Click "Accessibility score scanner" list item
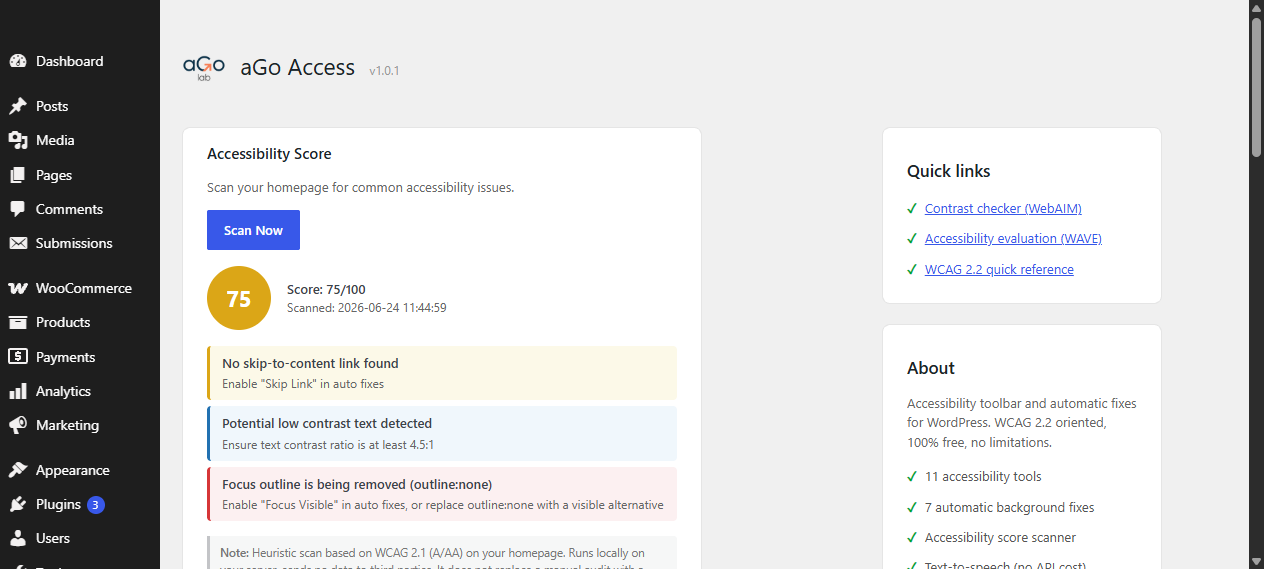 1000,538
